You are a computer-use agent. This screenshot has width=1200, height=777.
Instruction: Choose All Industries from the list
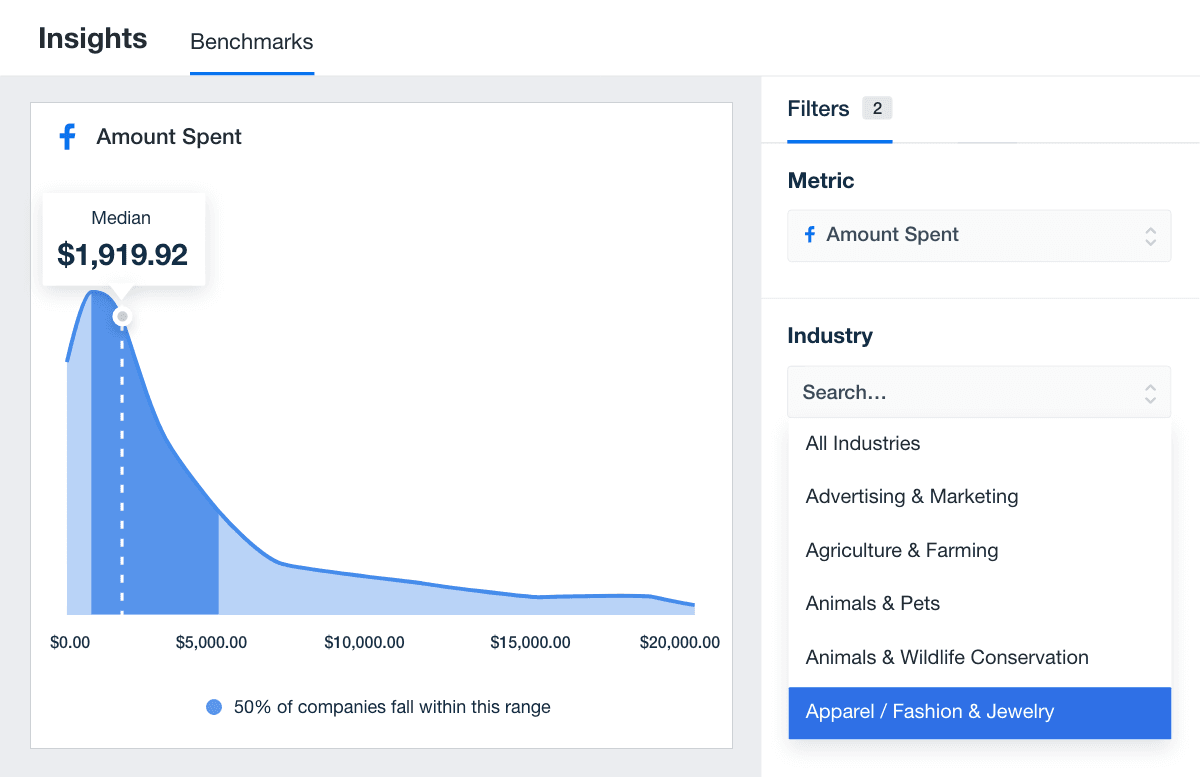click(x=862, y=443)
